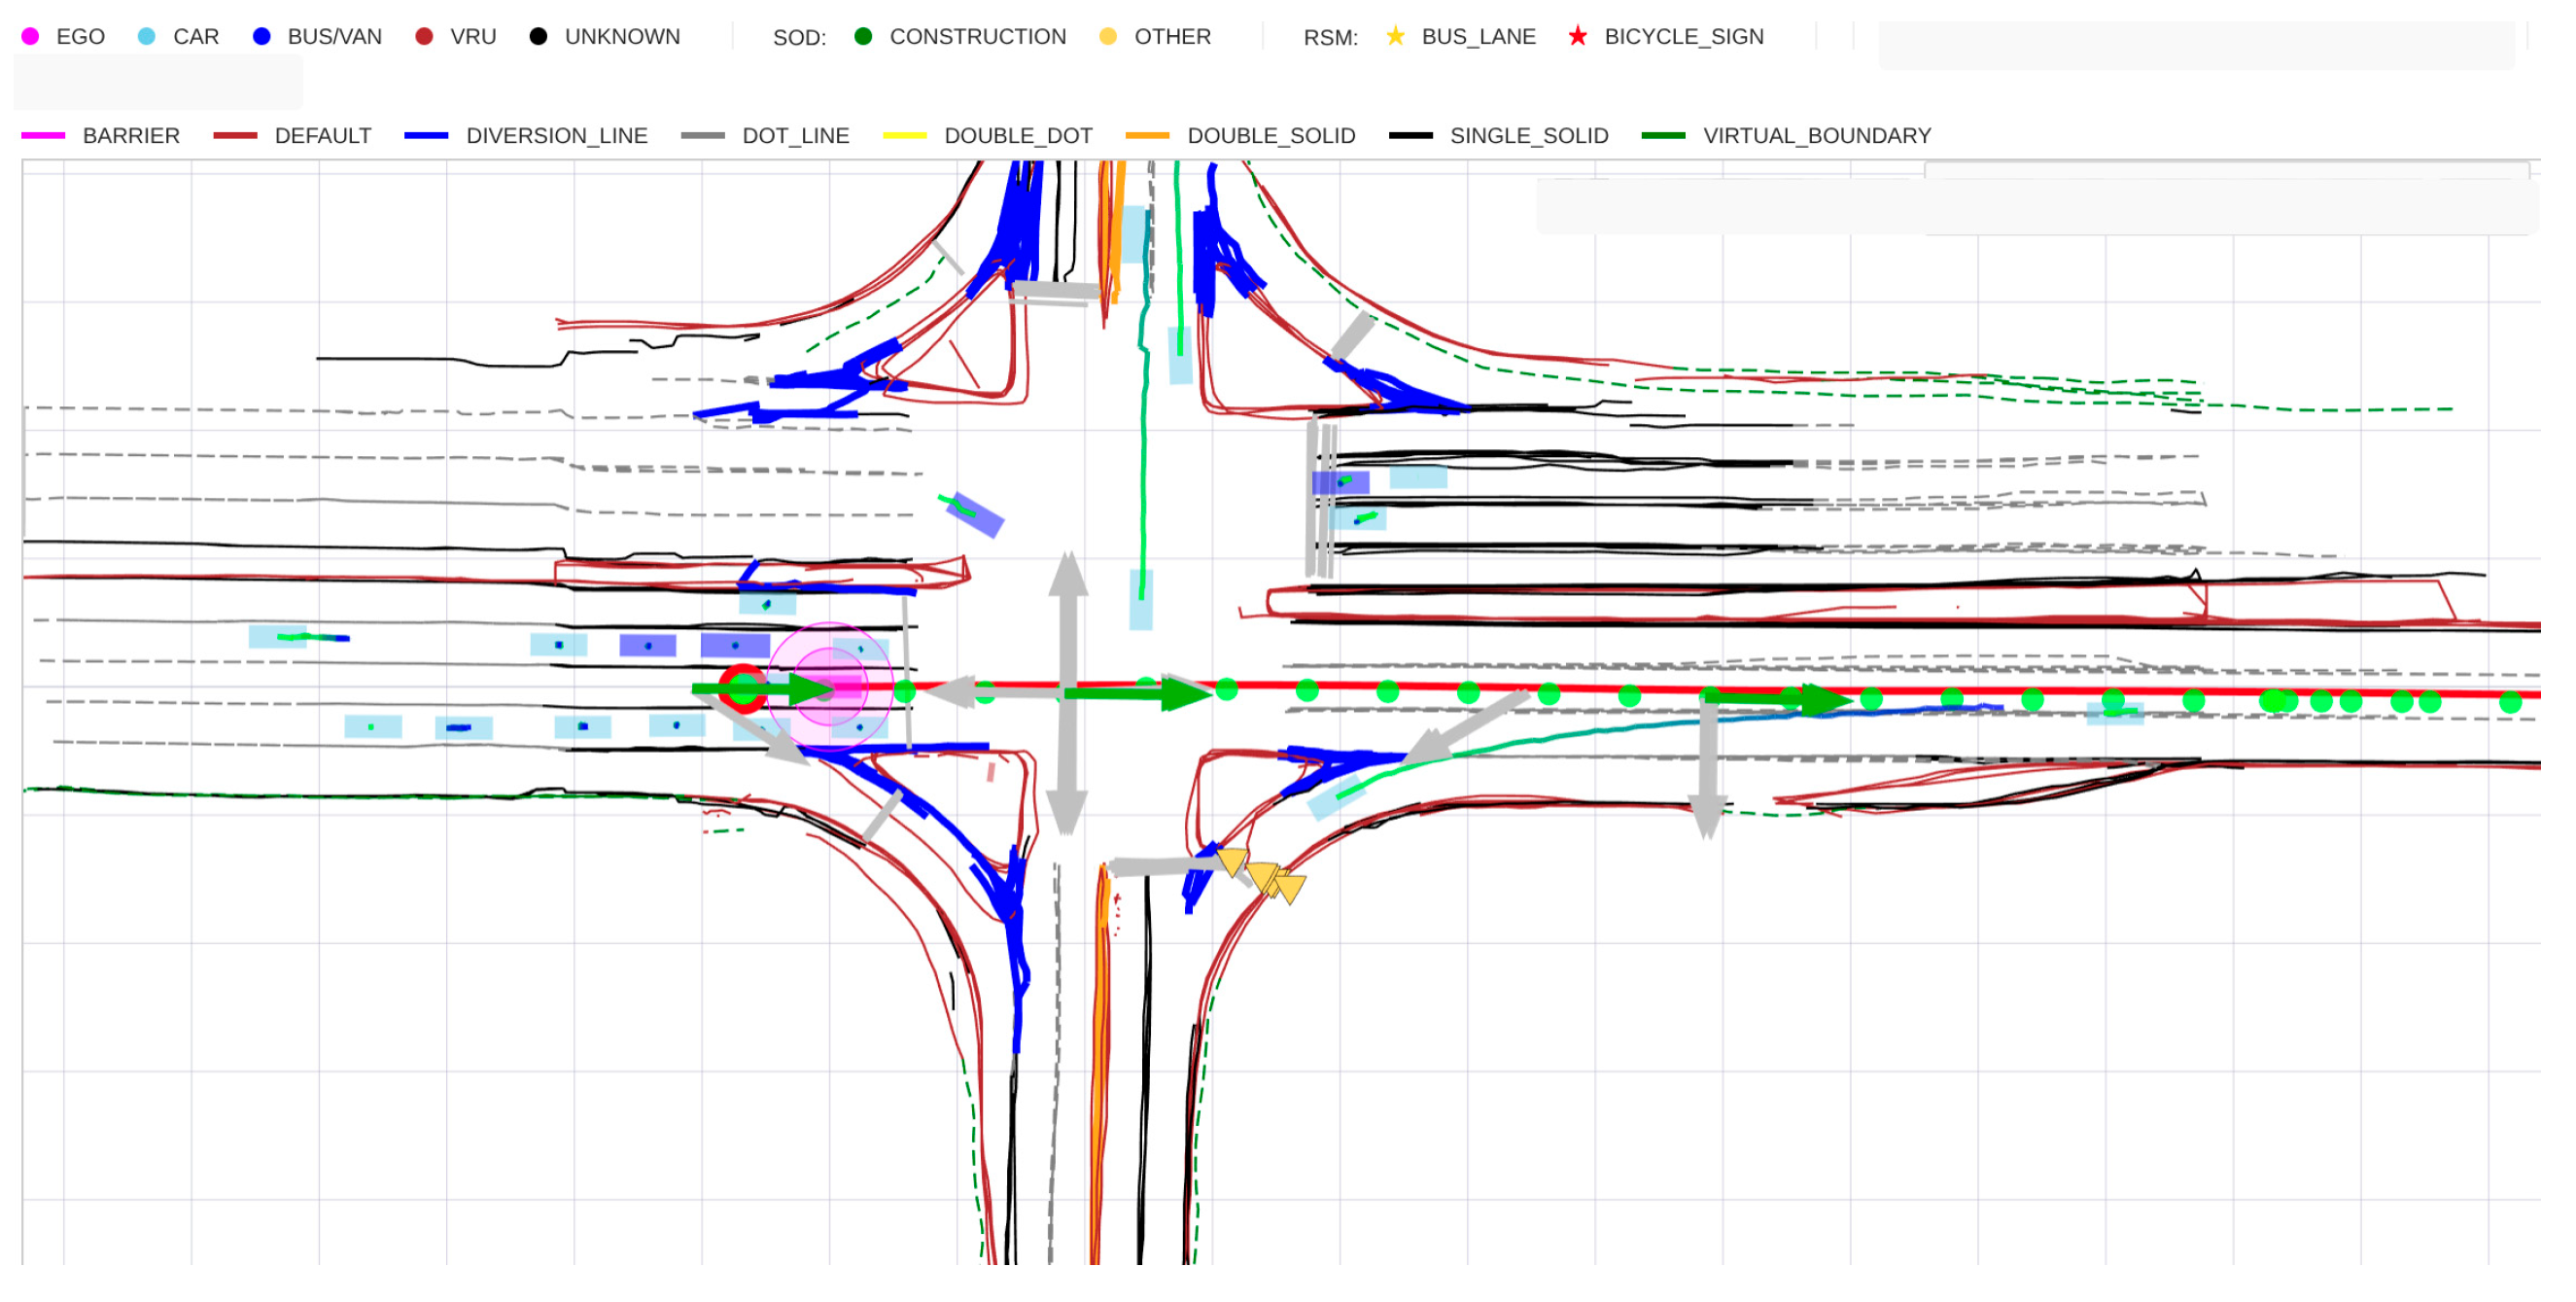Click the yellow DOUBLE_DOT line swatch
This screenshot has width=2576, height=1302.
tap(904, 136)
